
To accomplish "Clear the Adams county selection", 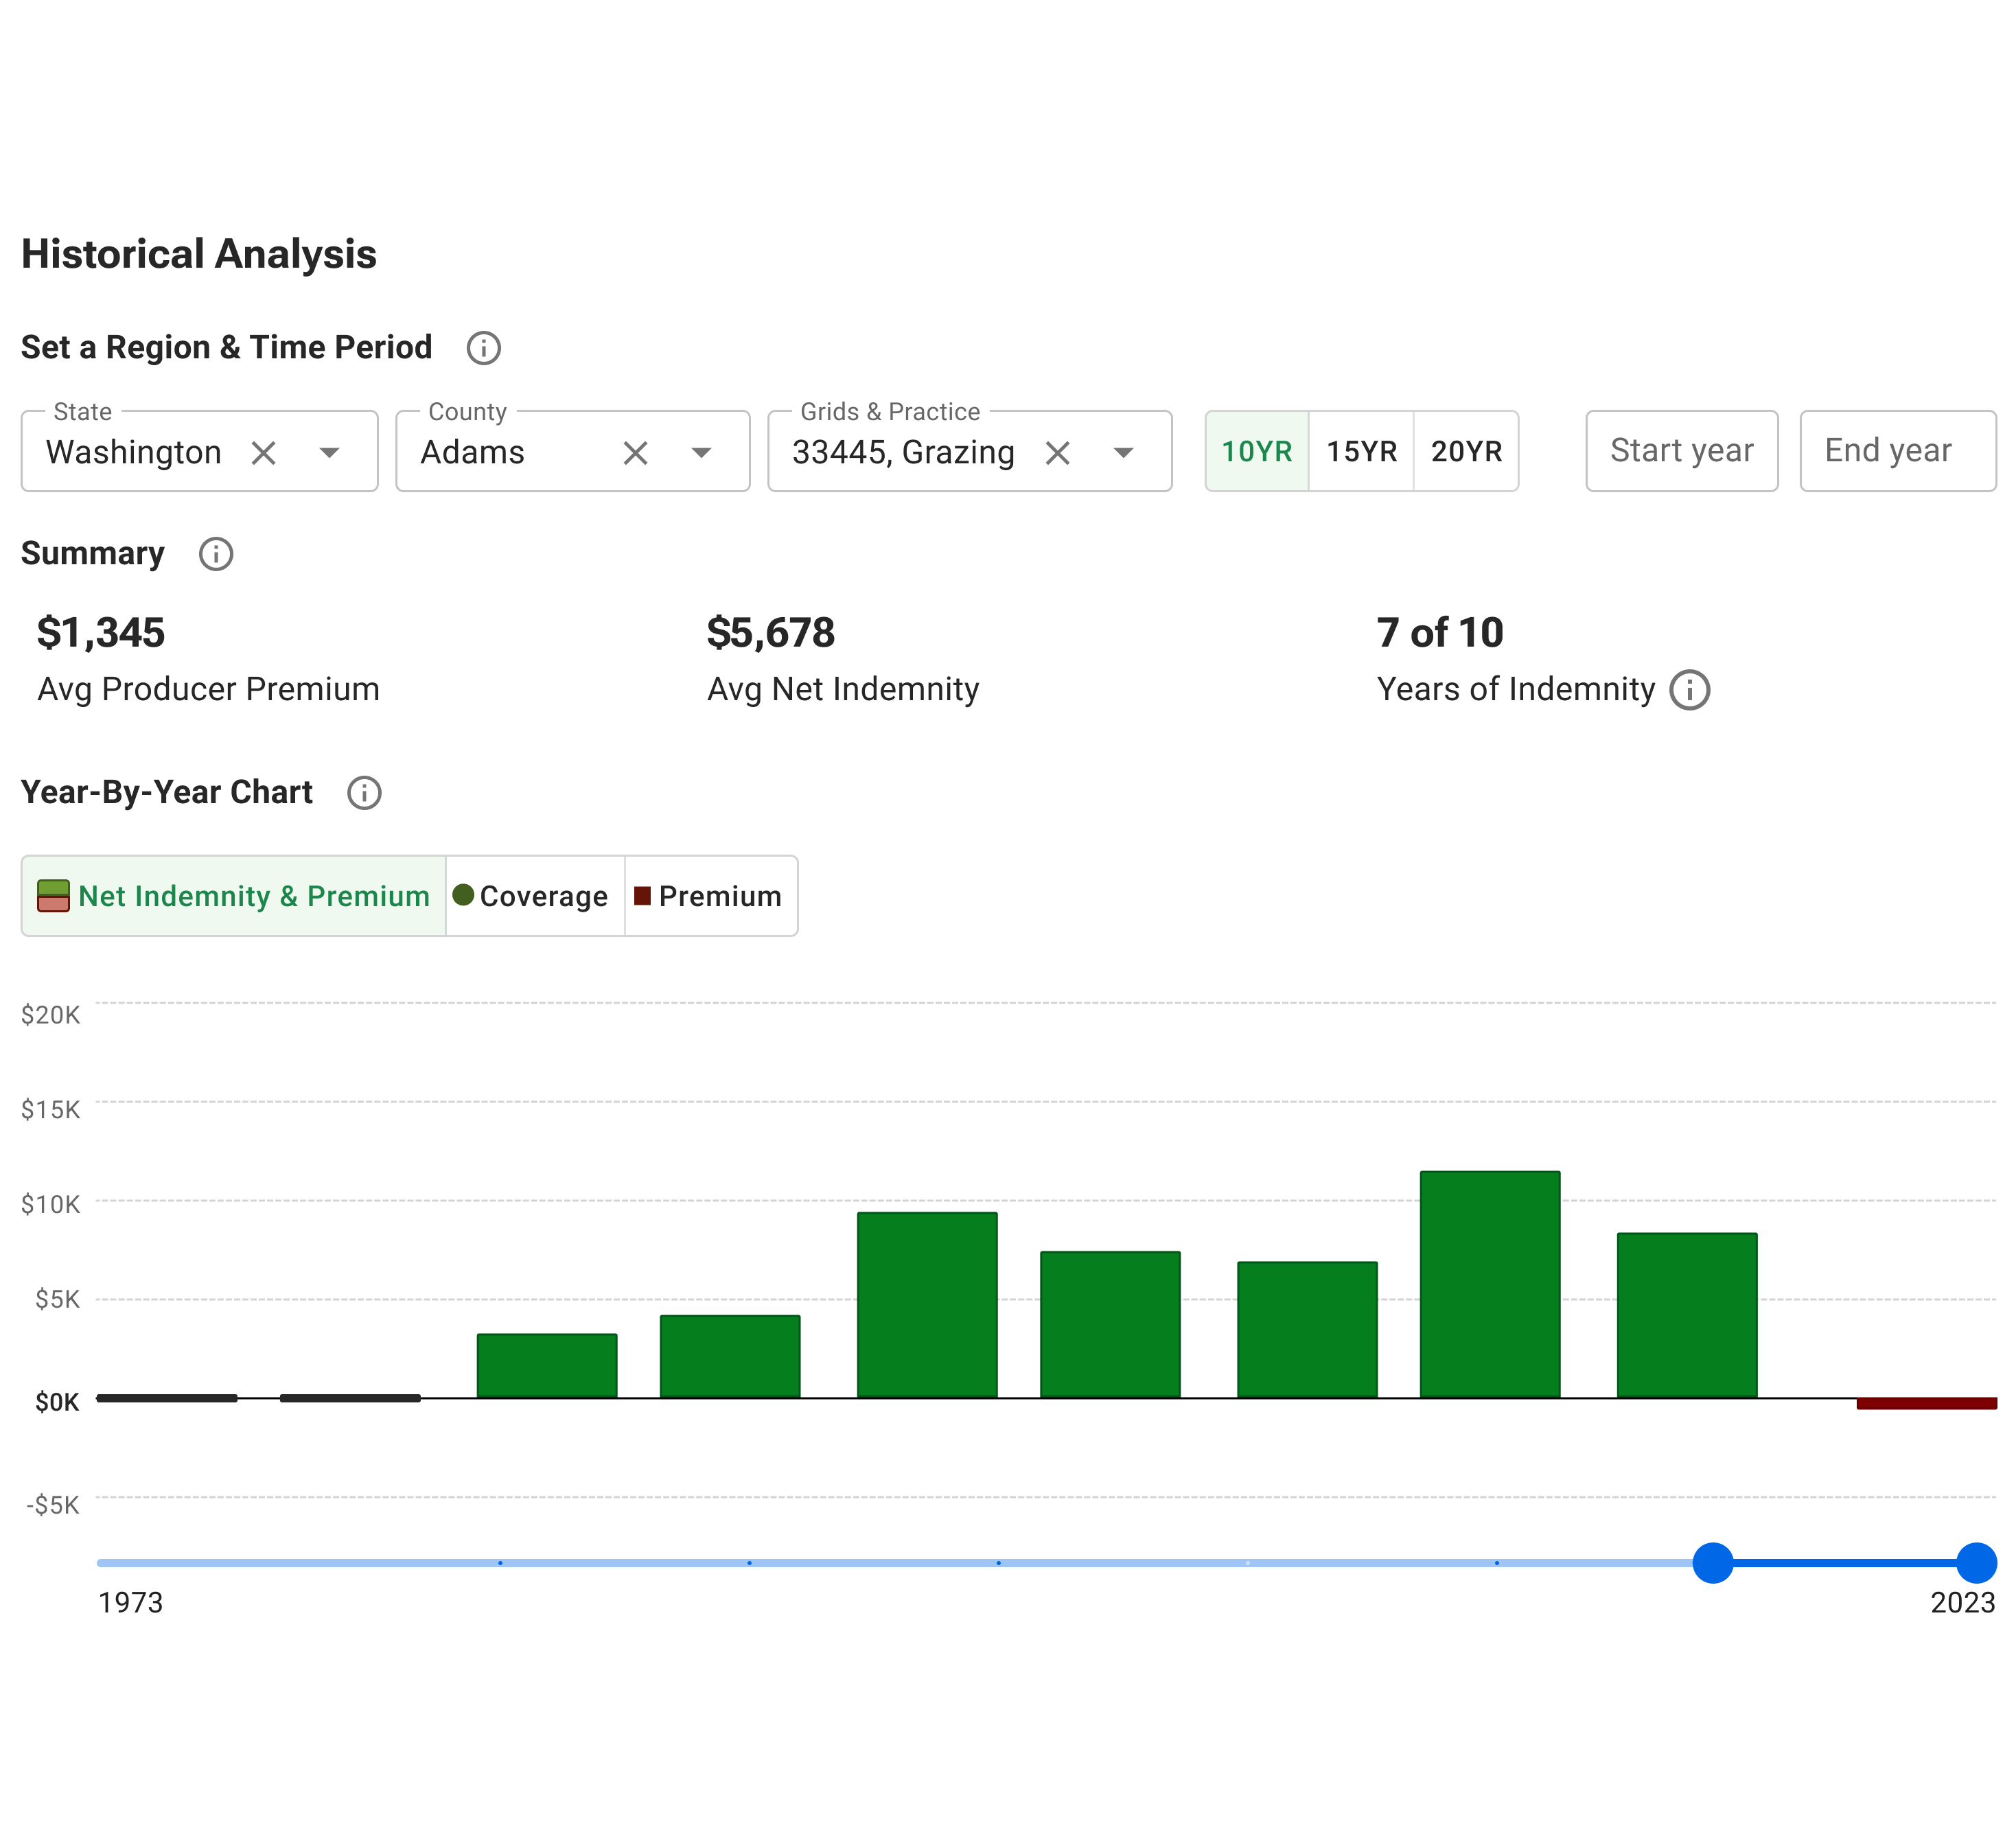I will tap(635, 453).
